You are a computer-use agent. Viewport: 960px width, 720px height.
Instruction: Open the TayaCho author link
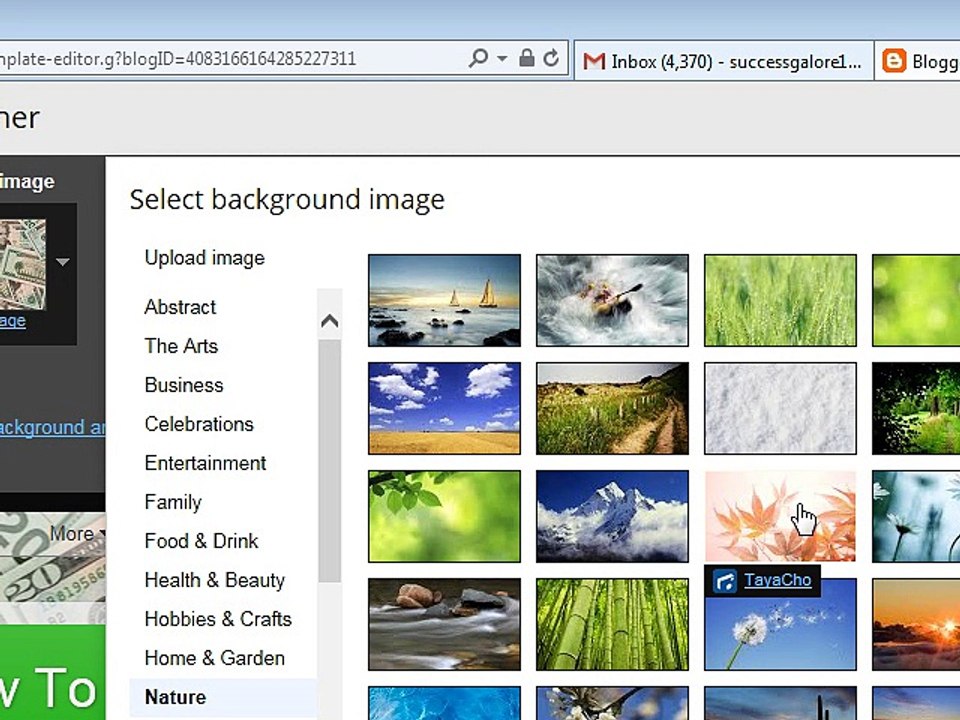[x=778, y=580]
